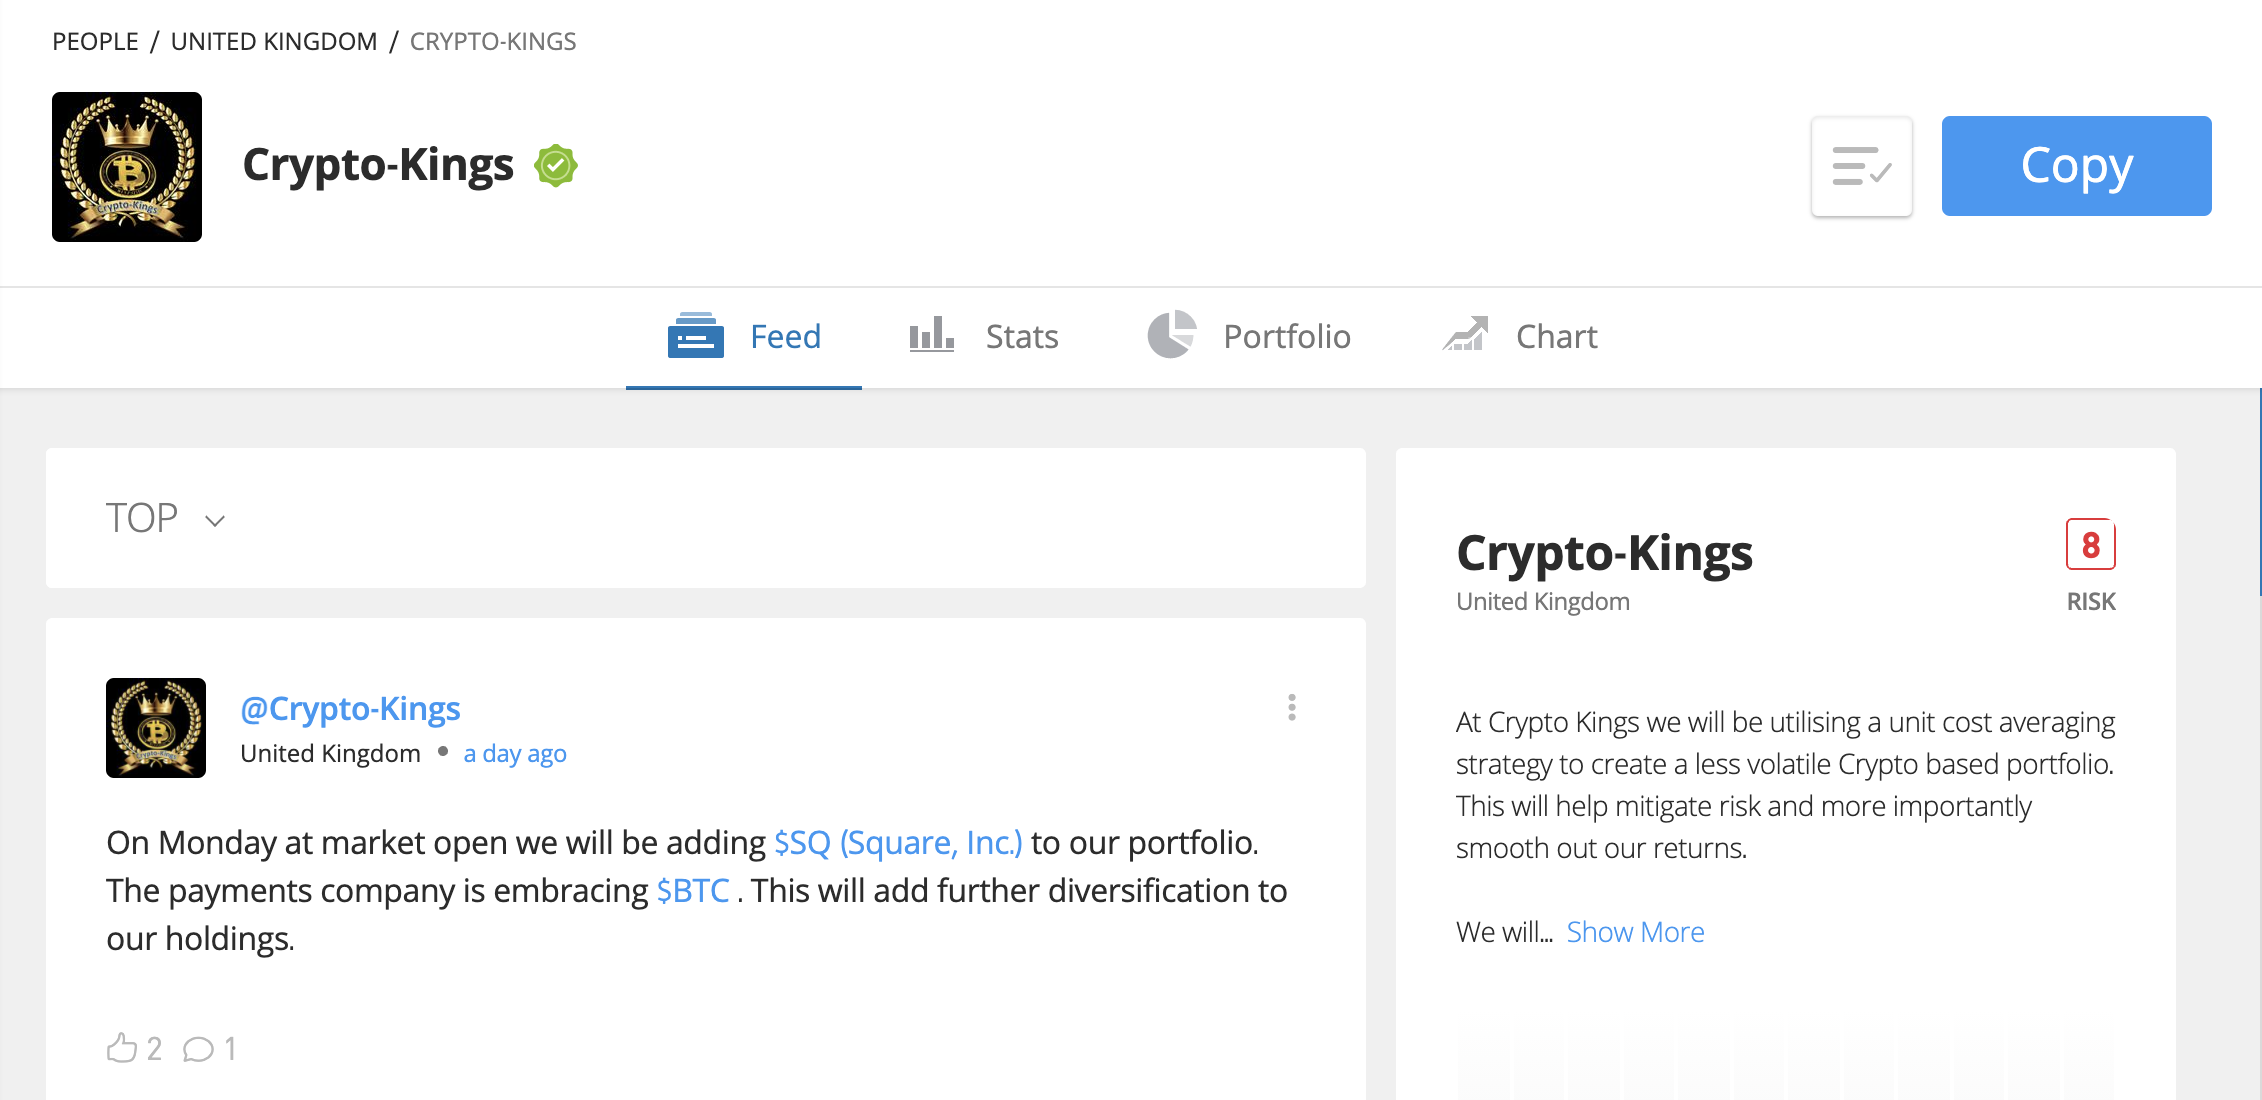The height and width of the screenshot is (1100, 2262).
Task: Click the Feed tab icon
Action: [x=695, y=335]
